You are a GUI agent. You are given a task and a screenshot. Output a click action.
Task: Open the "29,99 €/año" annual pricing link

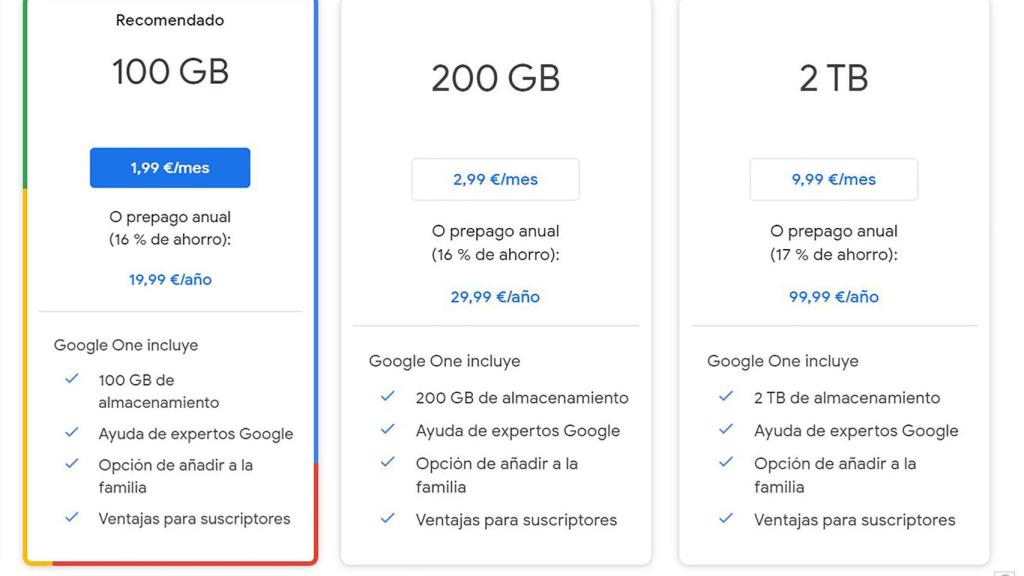pyautogui.click(x=494, y=297)
